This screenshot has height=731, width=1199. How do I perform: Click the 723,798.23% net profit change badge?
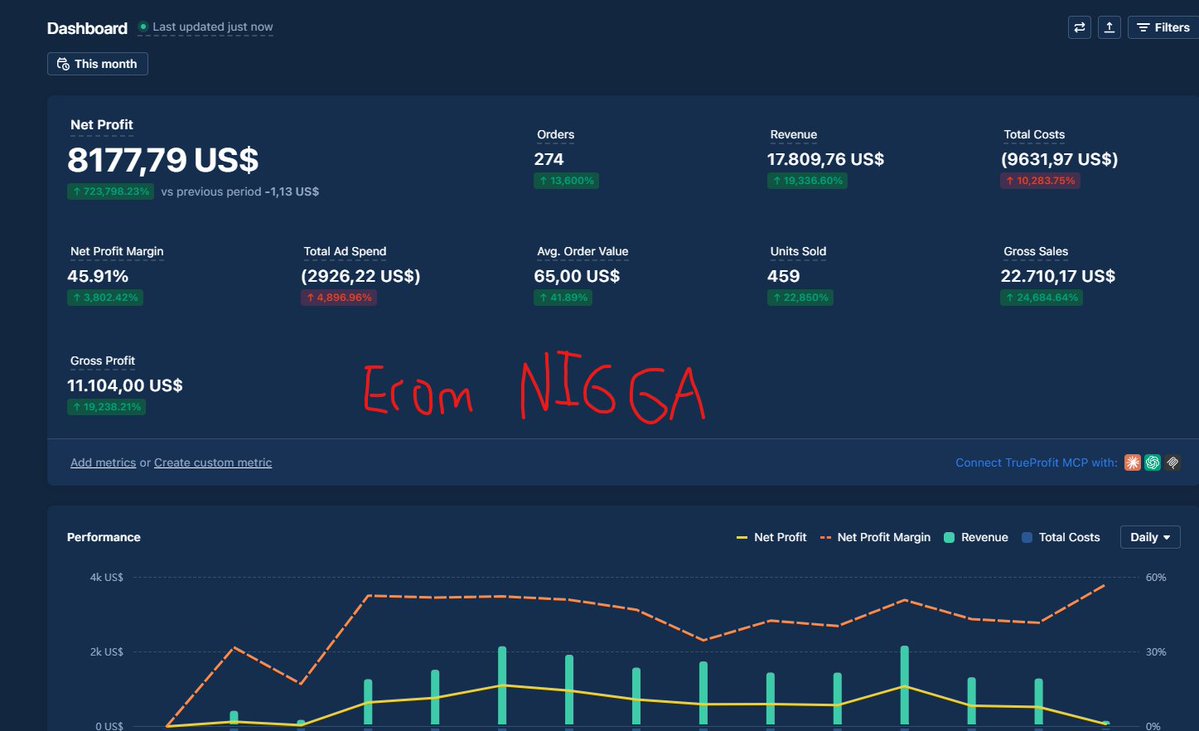pos(110,192)
